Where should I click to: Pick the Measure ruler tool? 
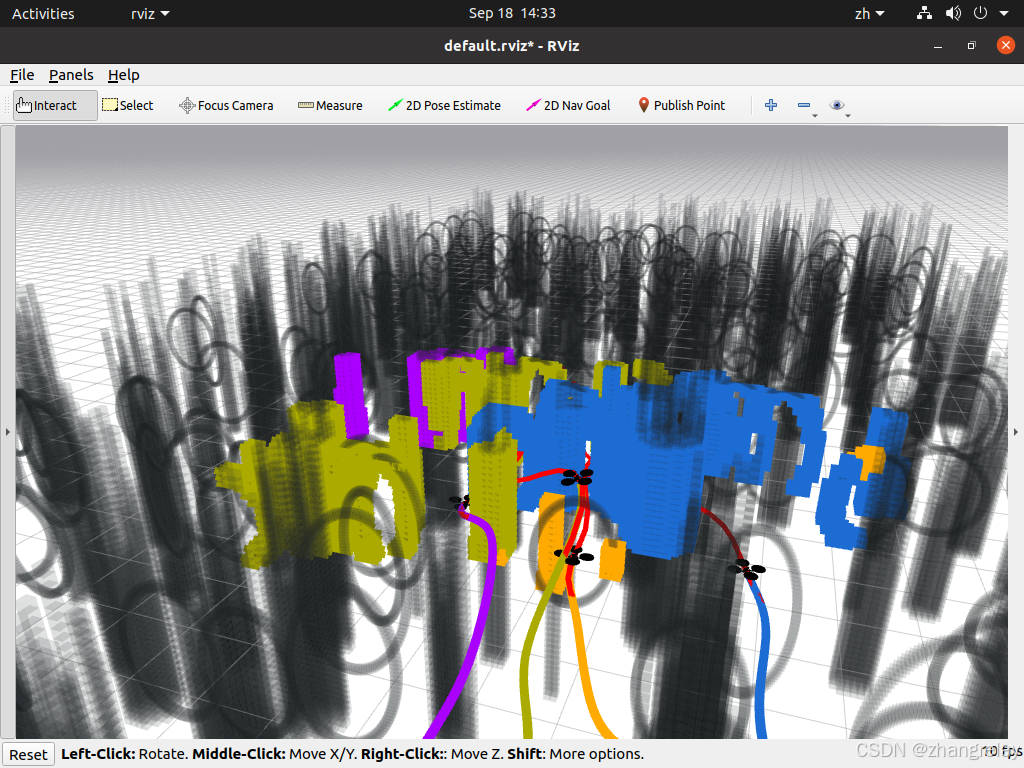pos(330,105)
